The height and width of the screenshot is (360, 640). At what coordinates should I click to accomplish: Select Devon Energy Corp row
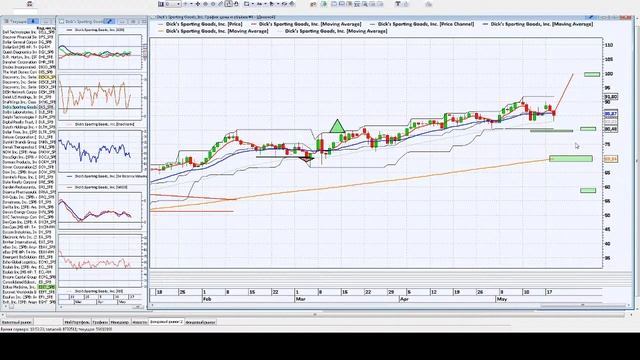[x=28, y=212]
